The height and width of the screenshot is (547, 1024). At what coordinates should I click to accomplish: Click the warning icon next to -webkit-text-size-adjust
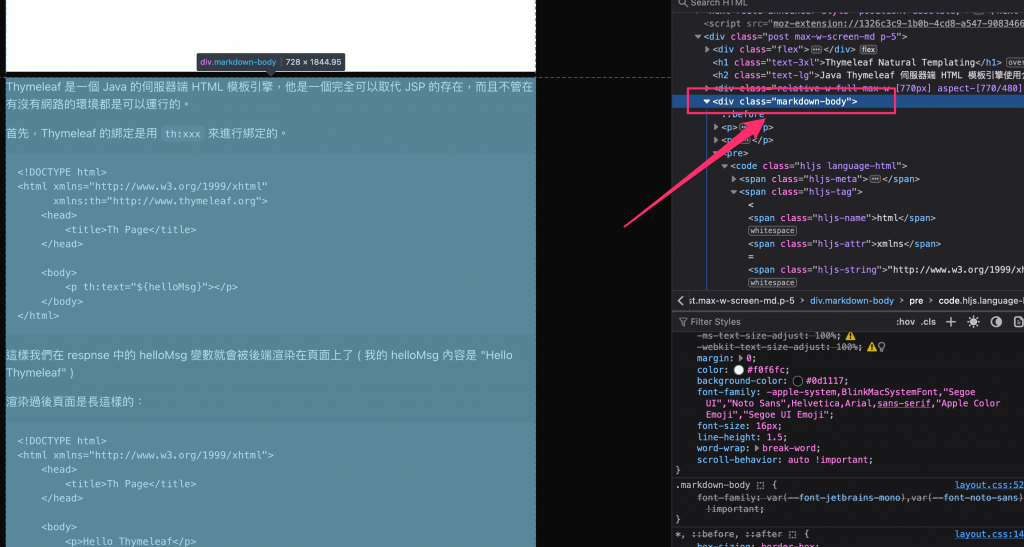[x=871, y=347]
